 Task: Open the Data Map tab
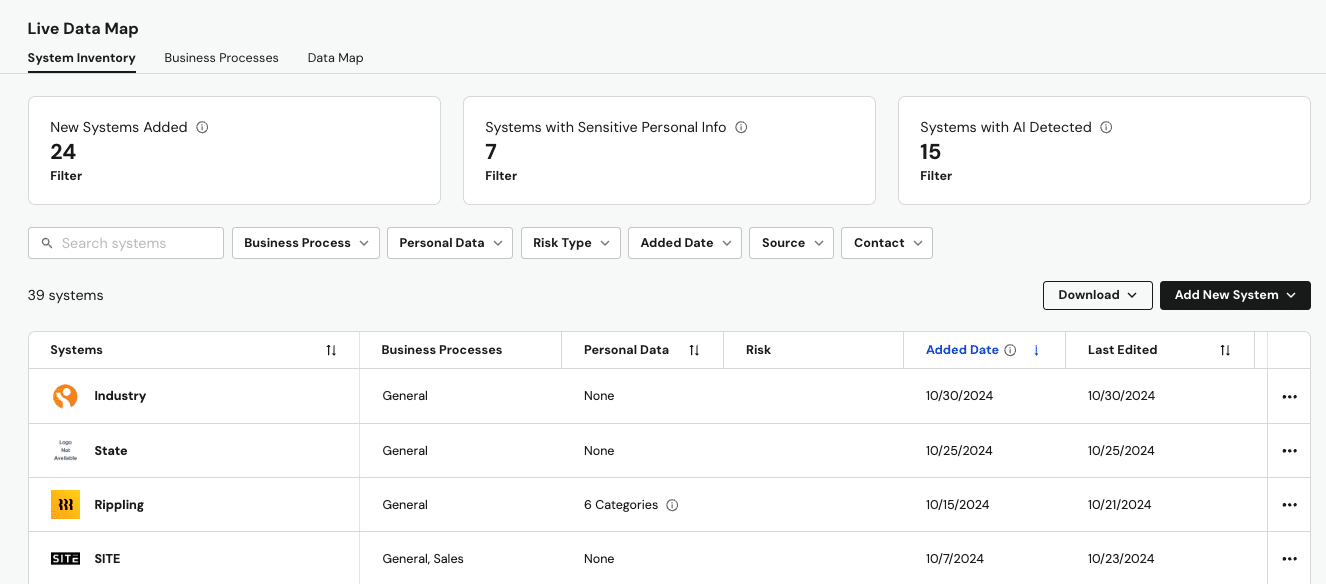click(x=335, y=58)
